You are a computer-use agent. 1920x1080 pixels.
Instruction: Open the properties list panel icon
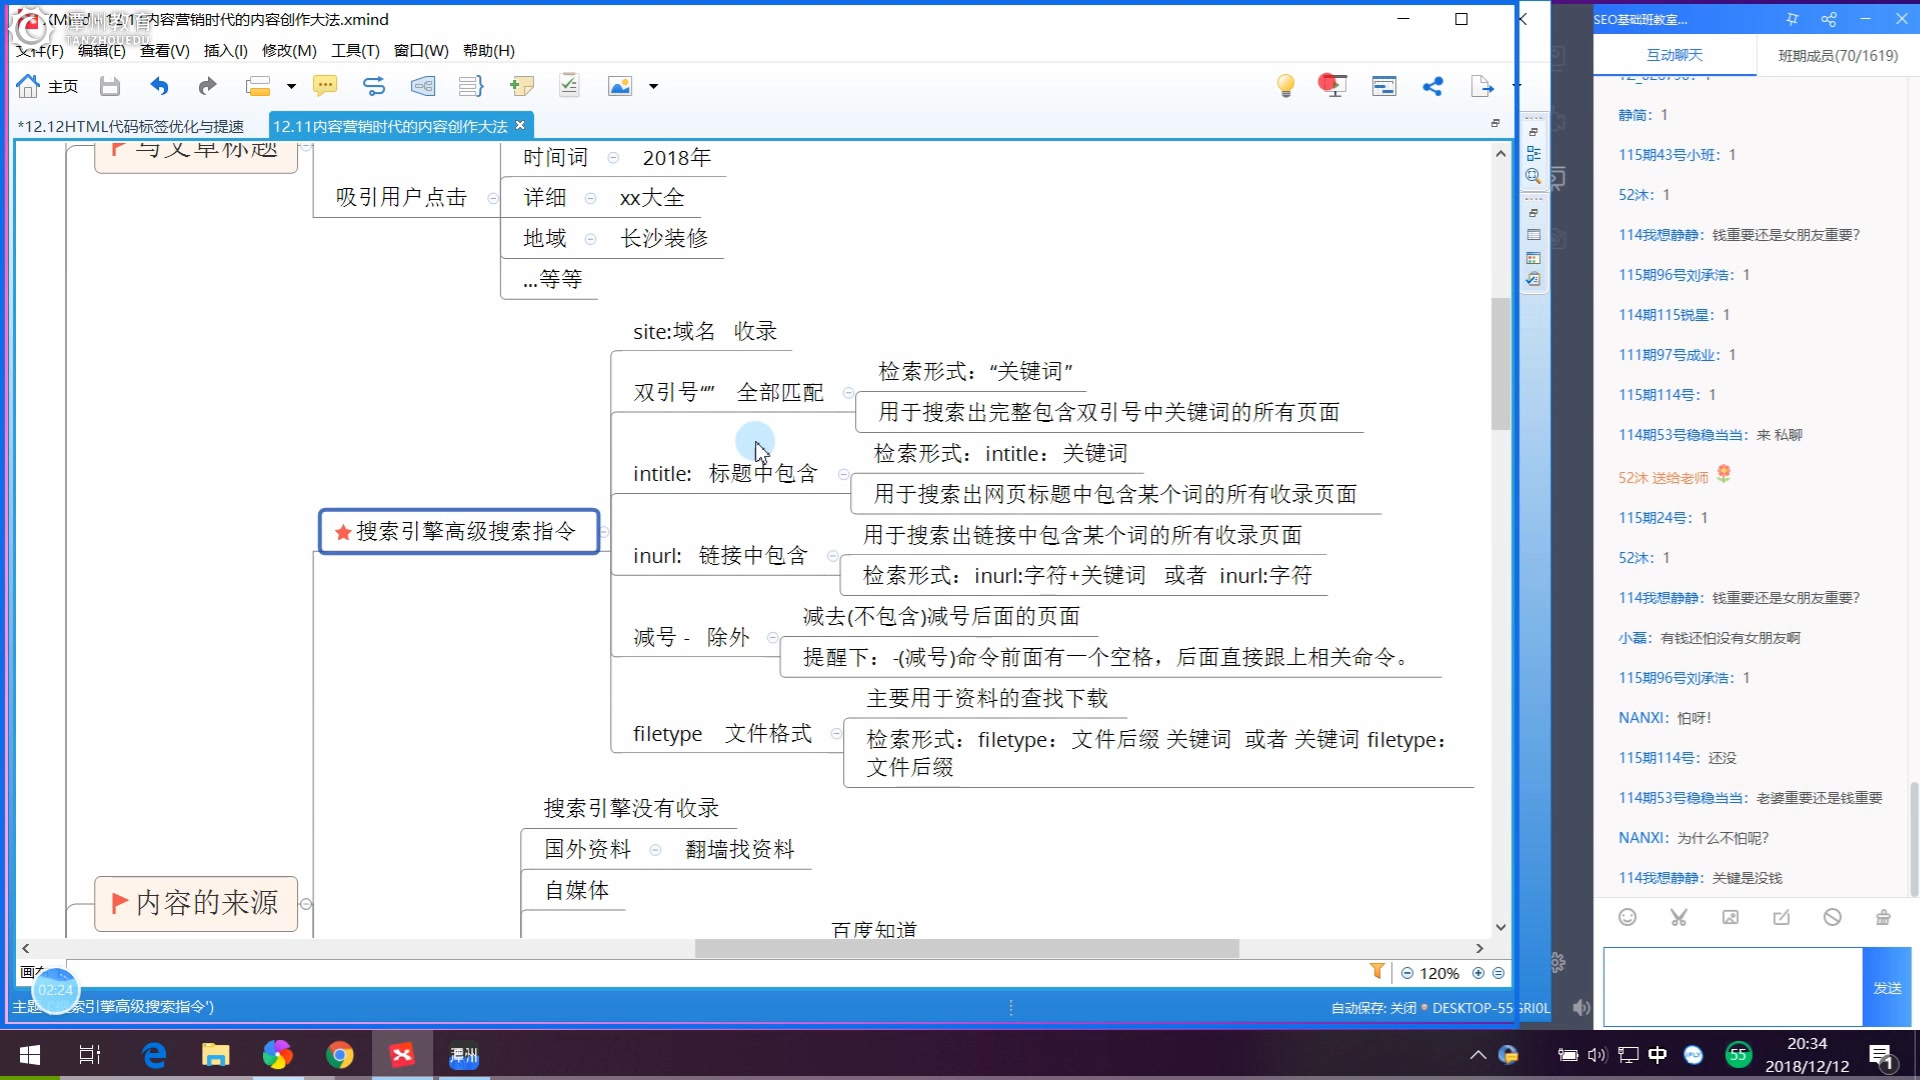(1533, 236)
